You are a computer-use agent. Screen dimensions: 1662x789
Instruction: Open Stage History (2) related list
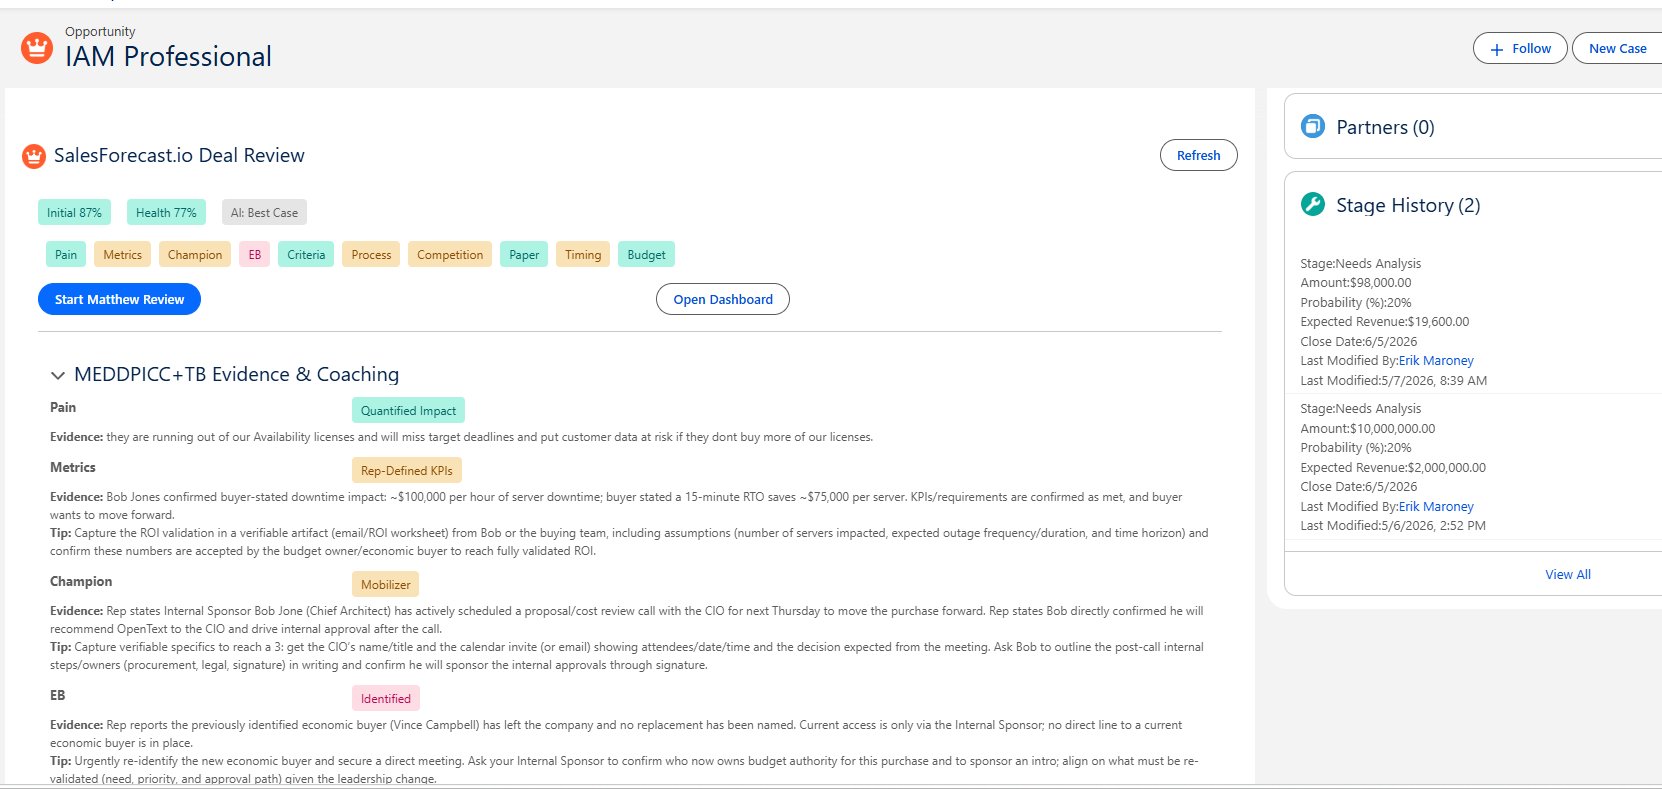click(1408, 205)
